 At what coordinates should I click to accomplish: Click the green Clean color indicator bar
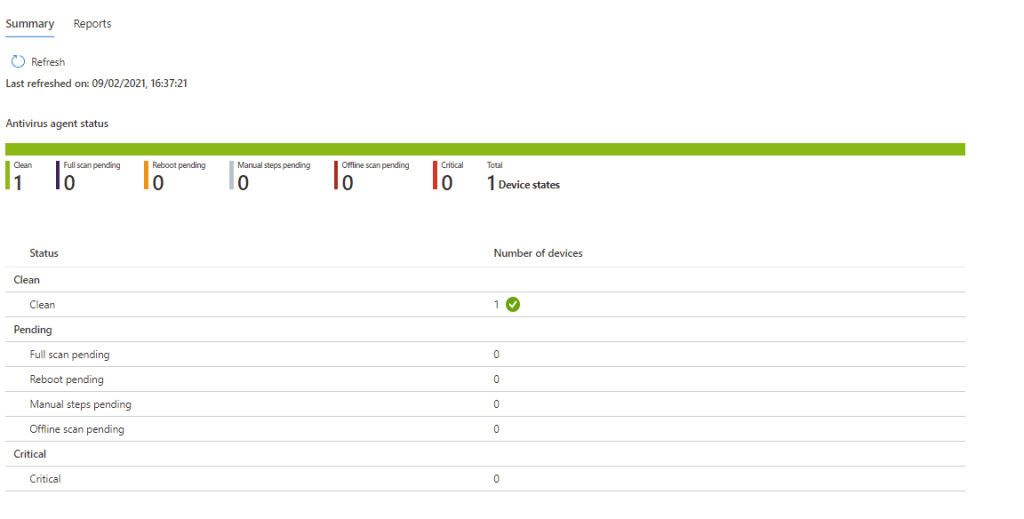8,175
